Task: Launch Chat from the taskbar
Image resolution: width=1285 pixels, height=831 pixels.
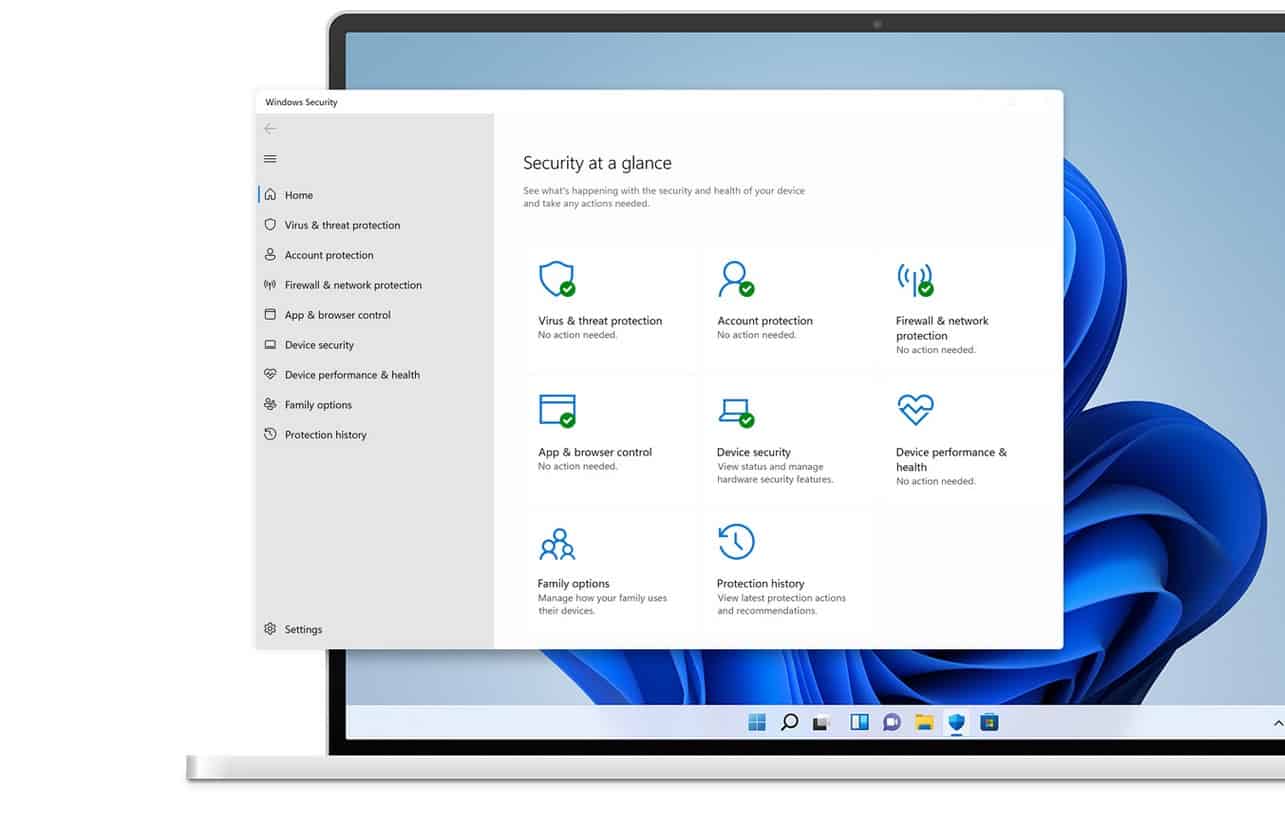Action: coord(891,722)
